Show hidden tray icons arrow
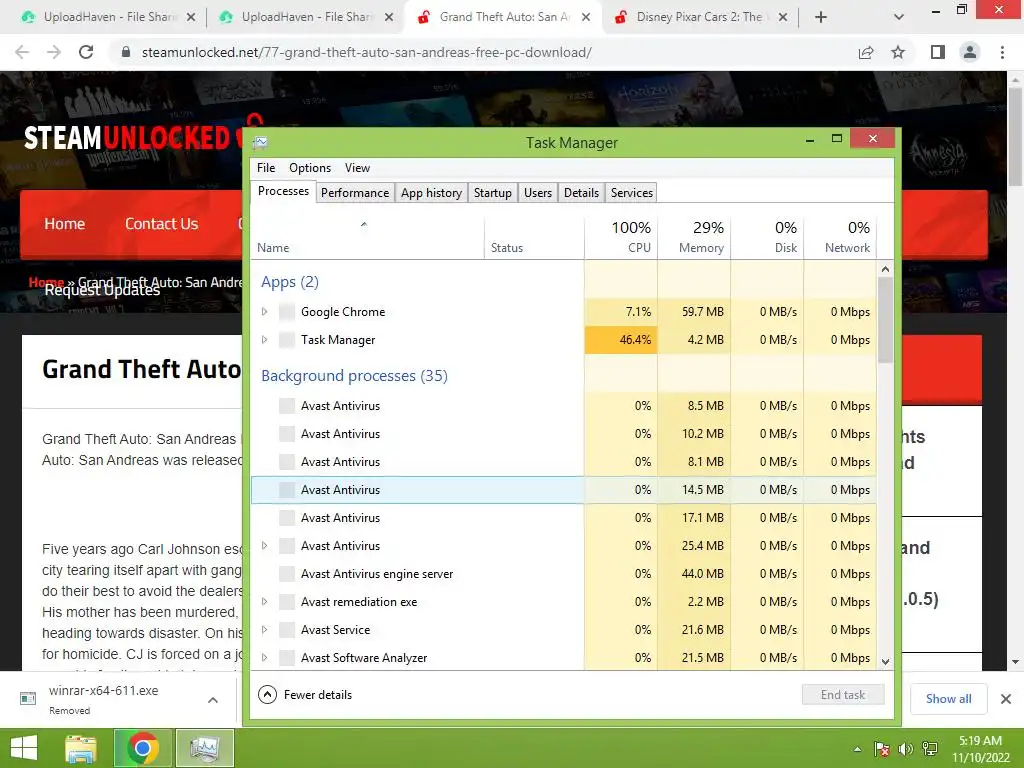 point(857,749)
